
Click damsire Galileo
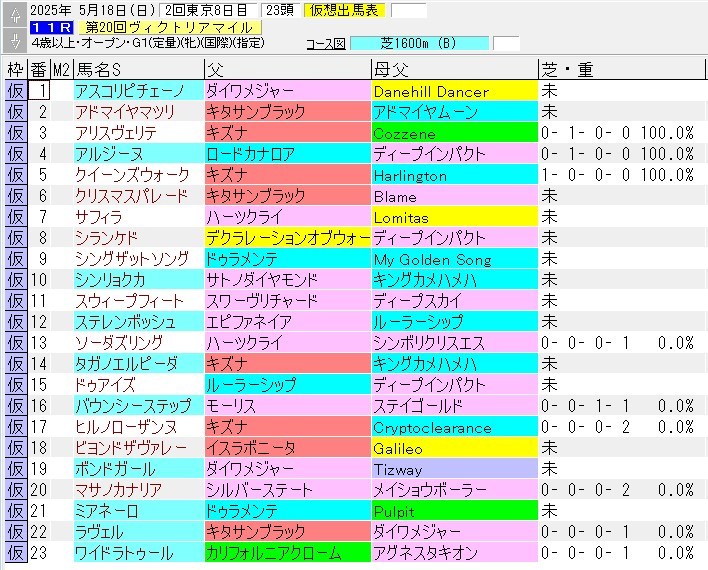[455, 448]
